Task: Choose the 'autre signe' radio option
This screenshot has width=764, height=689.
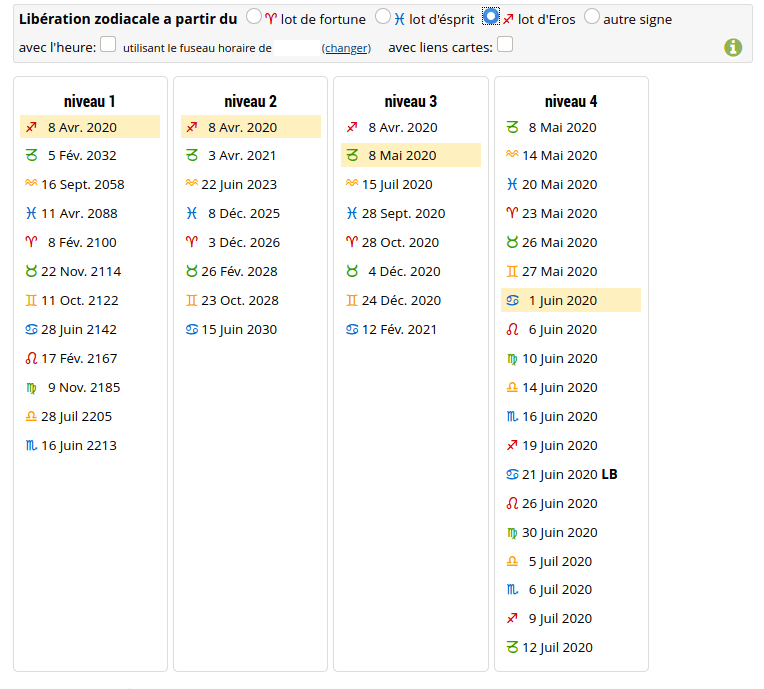Action: tap(592, 17)
